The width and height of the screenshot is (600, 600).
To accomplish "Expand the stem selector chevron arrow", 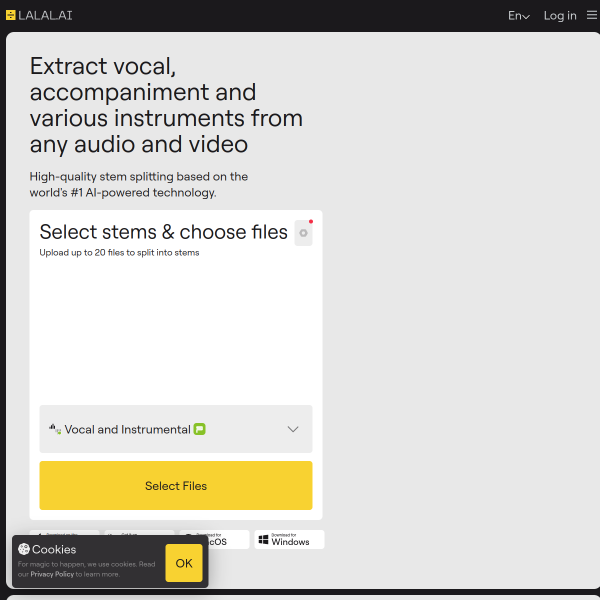I will point(293,429).
